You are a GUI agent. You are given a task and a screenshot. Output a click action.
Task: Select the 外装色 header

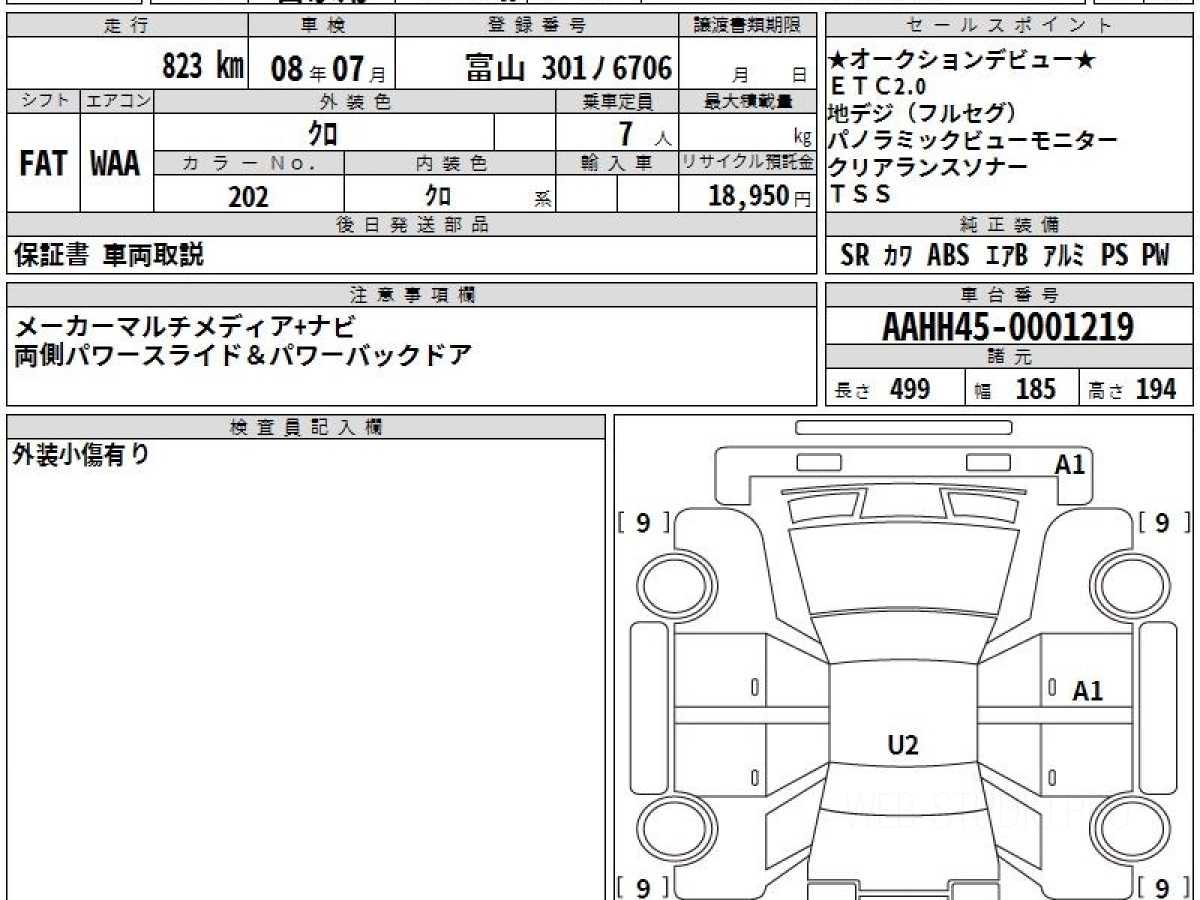point(355,101)
